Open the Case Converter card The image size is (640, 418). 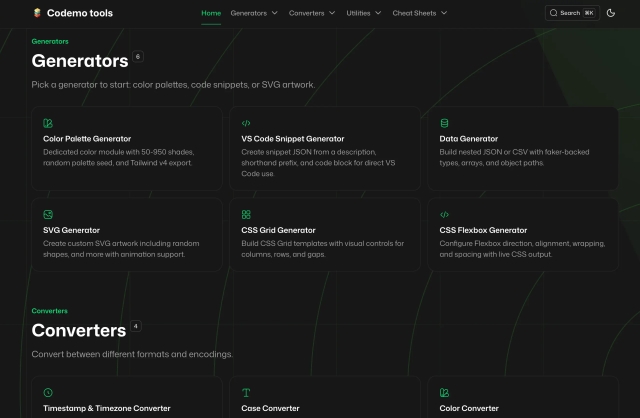(325, 397)
